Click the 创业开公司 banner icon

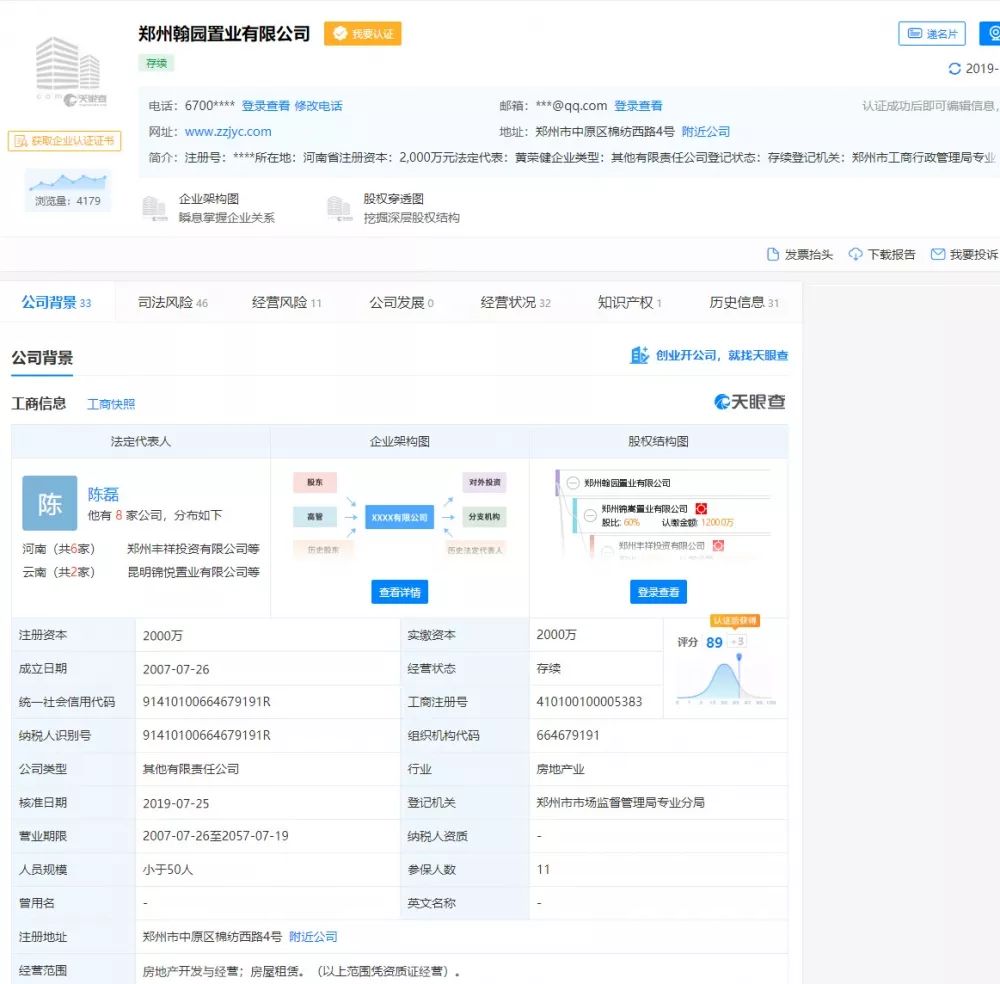click(x=639, y=355)
